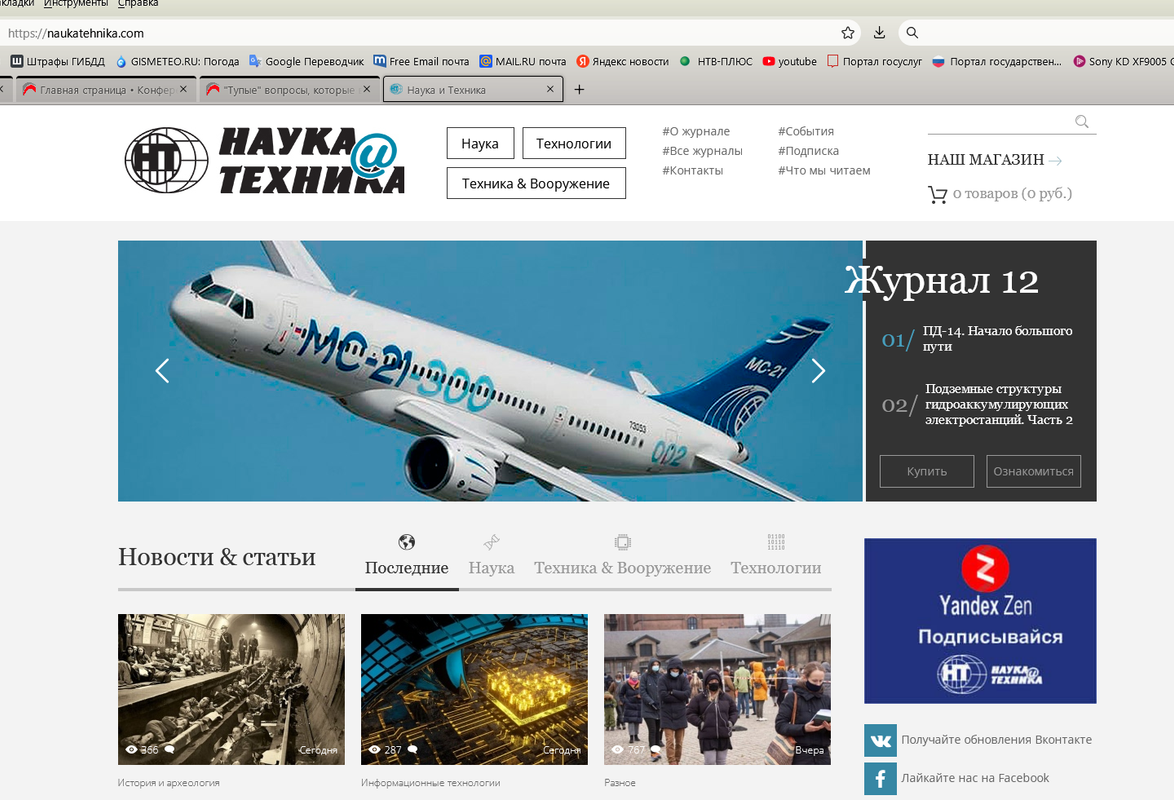The image size is (1174, 800).
Task: Click the Facebook logo icon
Action: [880, 778]
